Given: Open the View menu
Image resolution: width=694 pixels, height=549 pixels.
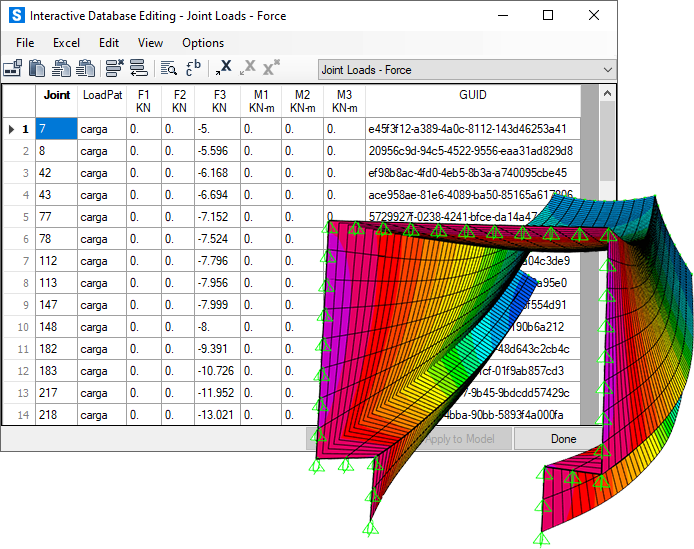Looking at the screenshot, I should pos(150,43).
